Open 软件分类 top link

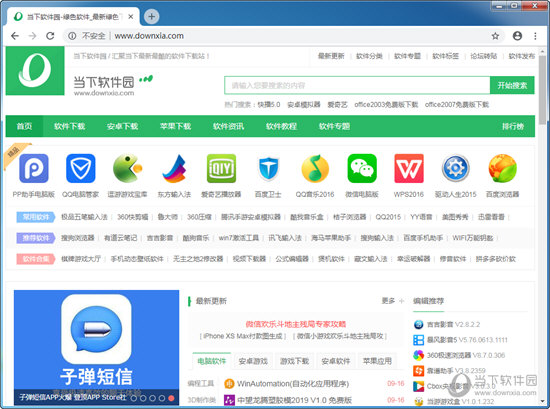[x=369, y=56]
